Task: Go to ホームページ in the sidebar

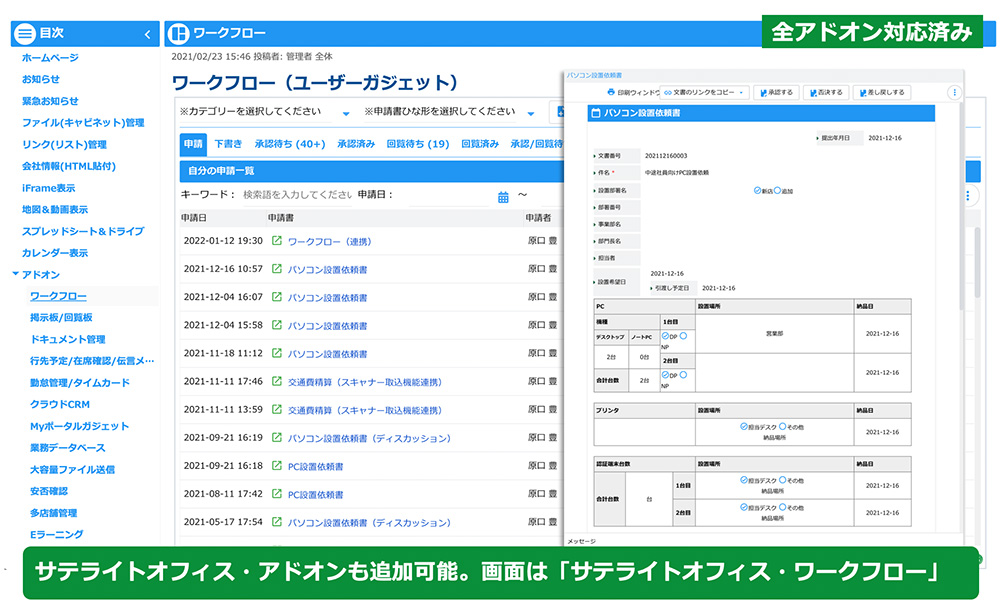Action: (x=50, y=57)
